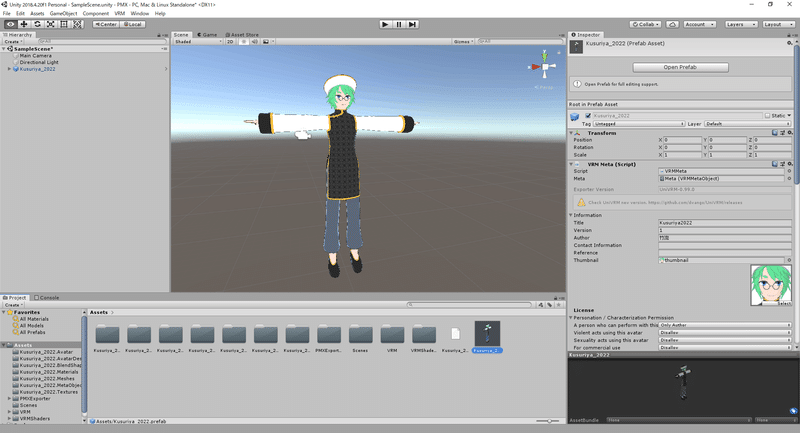
Task: Click Project favorite star icon
Action: (559, 304)
